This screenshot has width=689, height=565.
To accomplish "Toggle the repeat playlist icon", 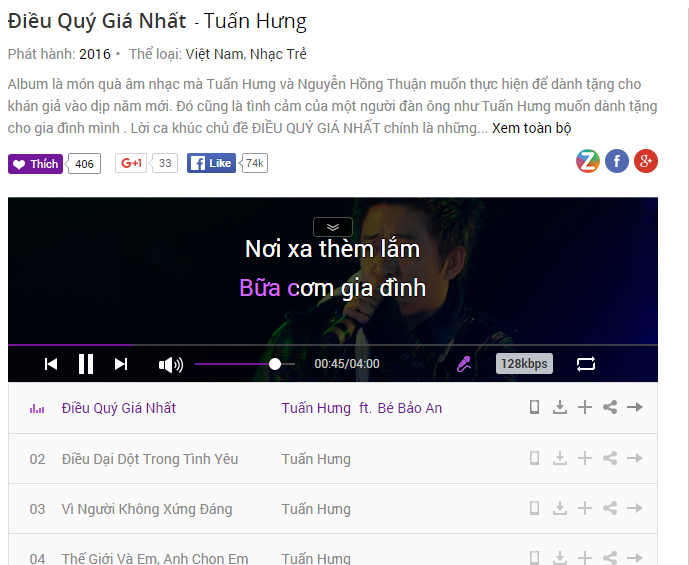I will pyautogui.click(x=586, y=364).
